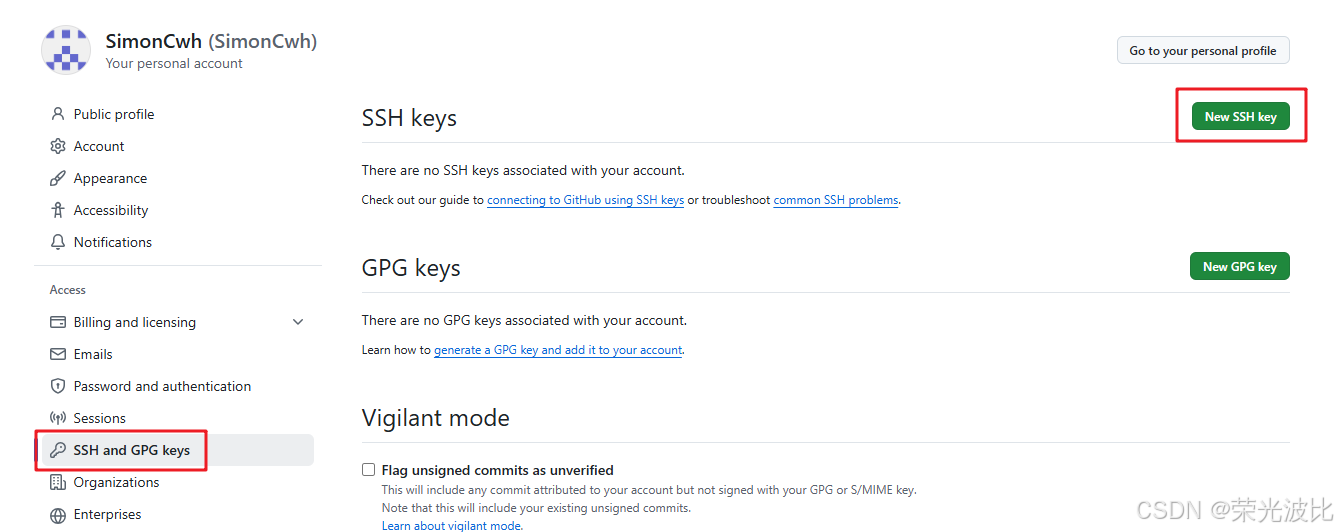Expand the Billing and licensing chevron

[297, 322]
